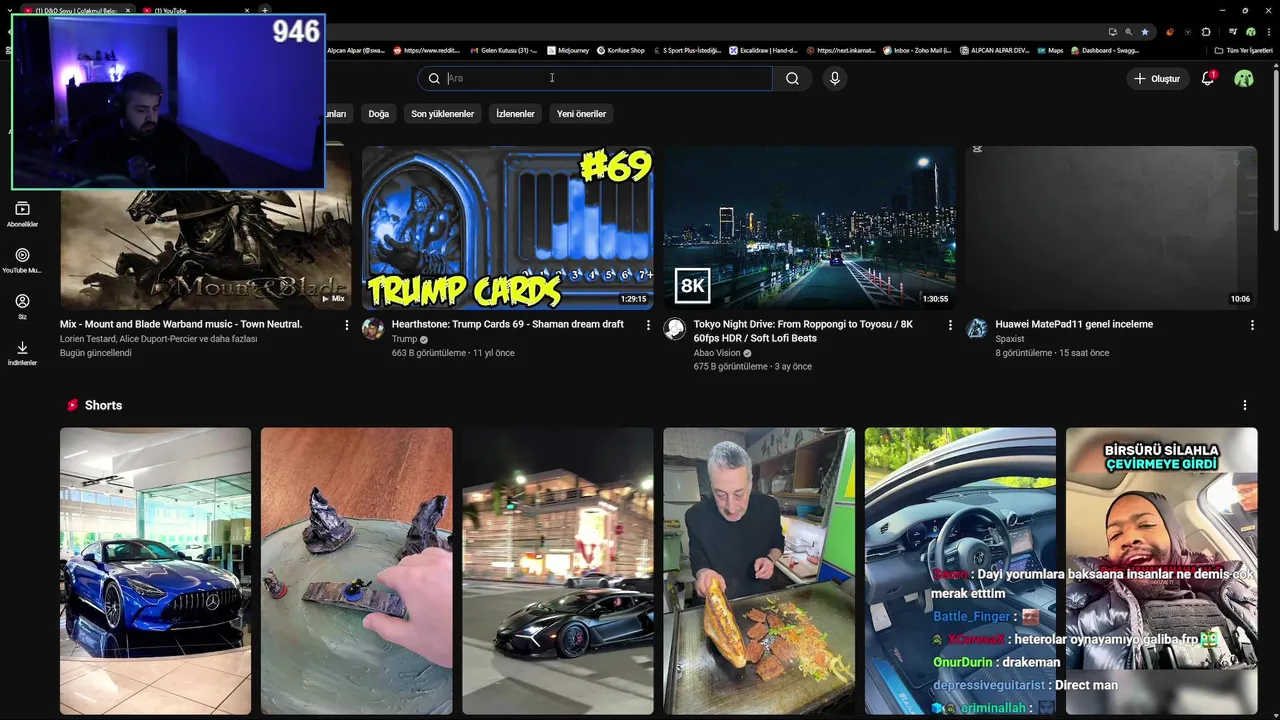Open the Chrome three-dot menu
The height and width of the screenshot is (720, 1280).
[x=1268, y=32]
